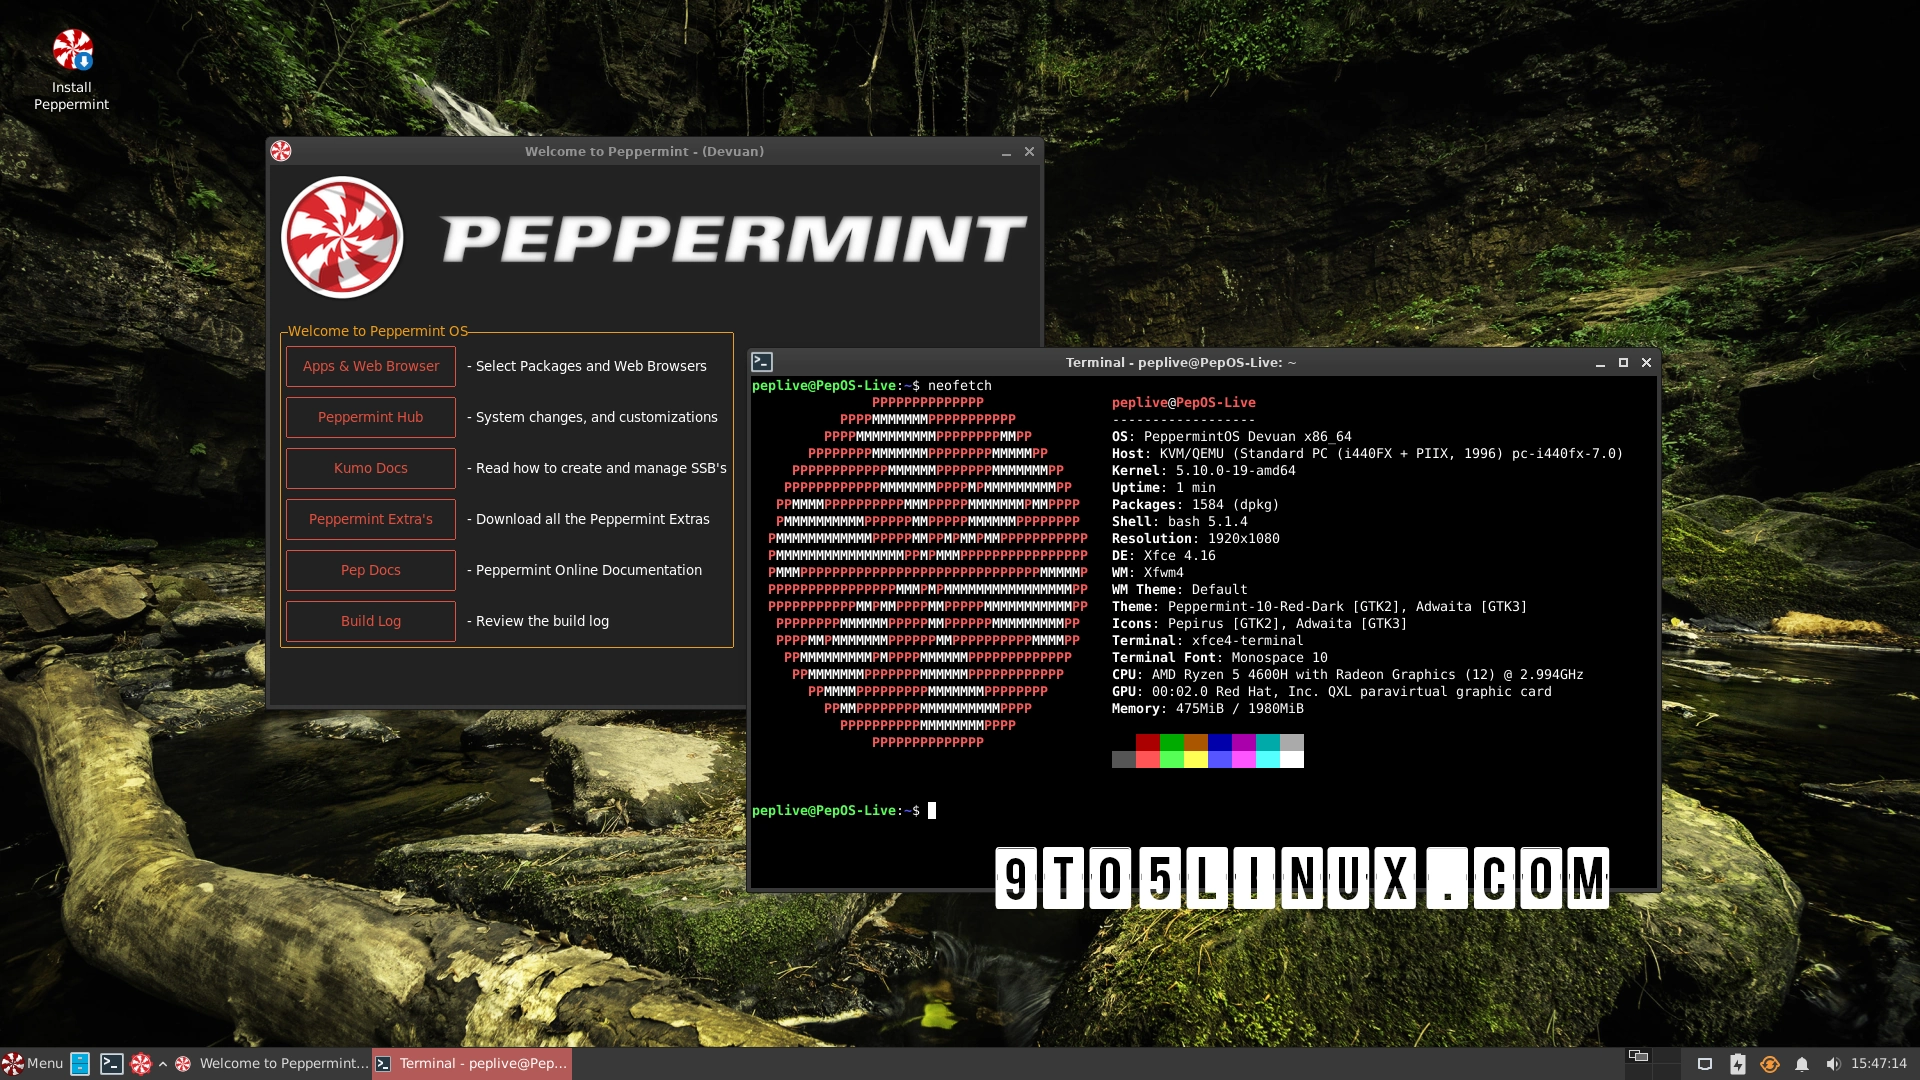Expand the hidden taskbar icons chevron
The image size is (1920, 1080).
(x=163, y=1064)
